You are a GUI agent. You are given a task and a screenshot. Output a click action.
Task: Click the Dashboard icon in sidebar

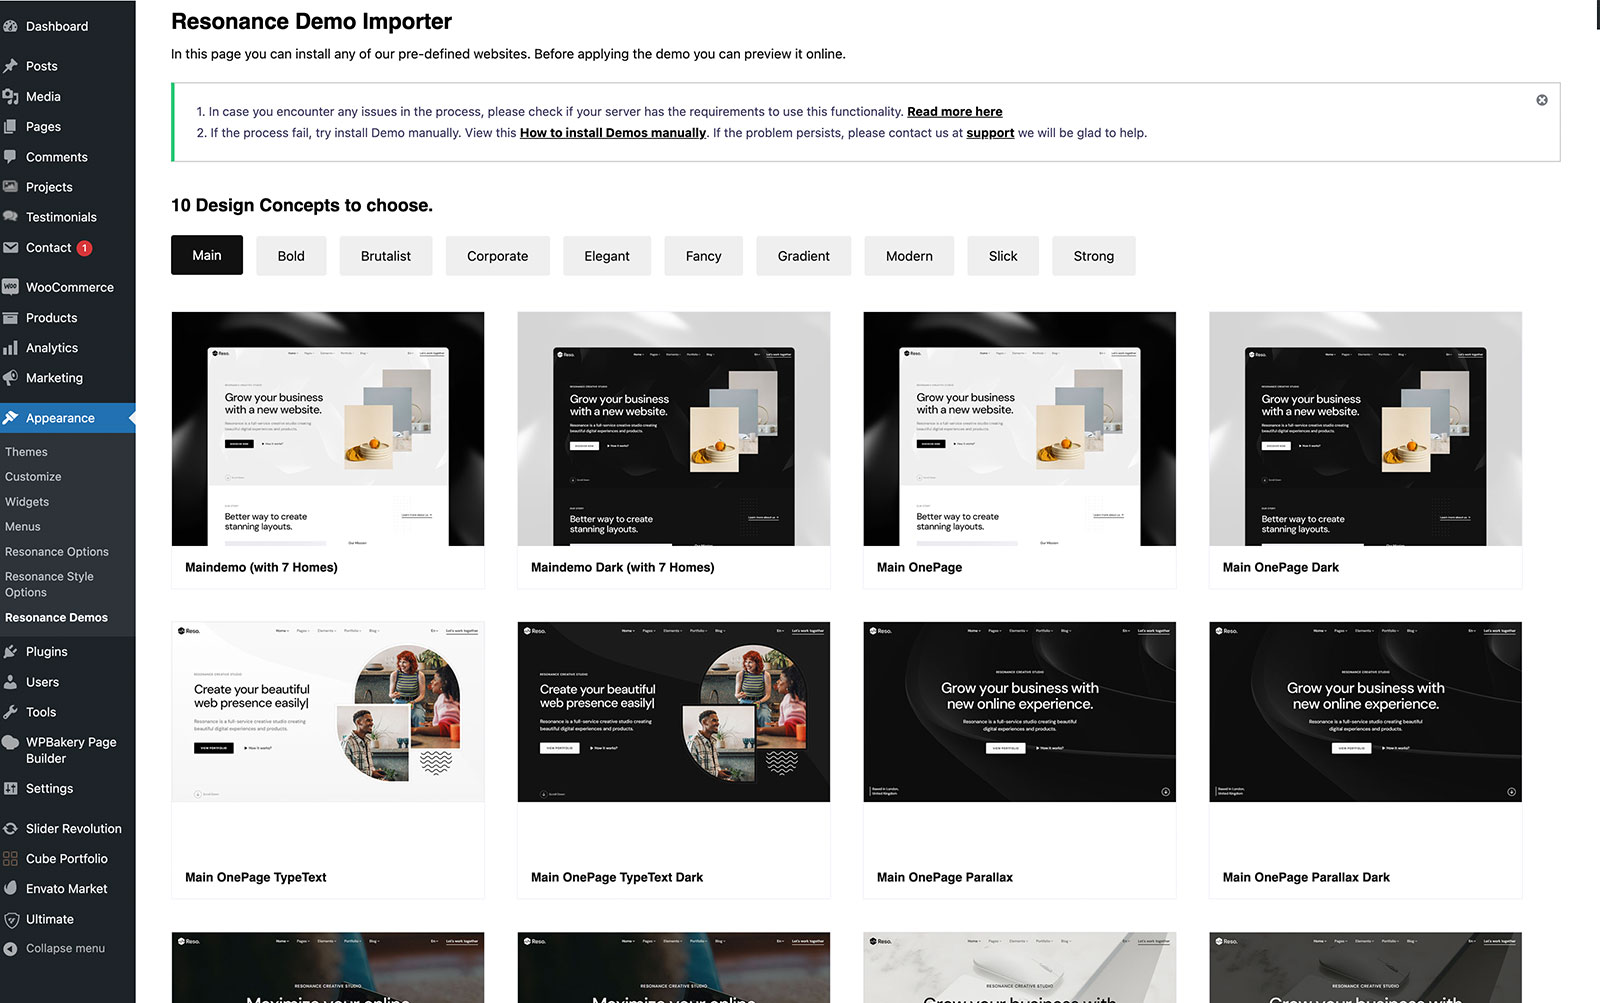pyautogui.click(x=11, y=26)
